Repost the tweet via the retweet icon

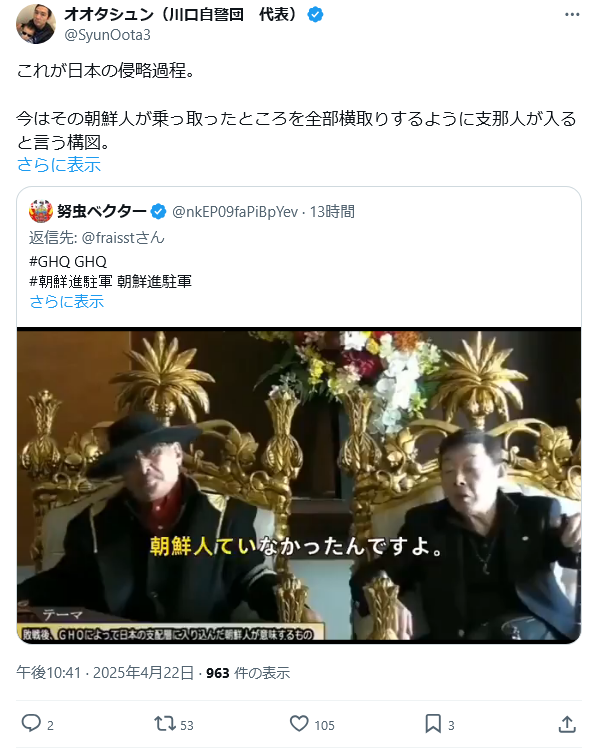click(165, 724)
